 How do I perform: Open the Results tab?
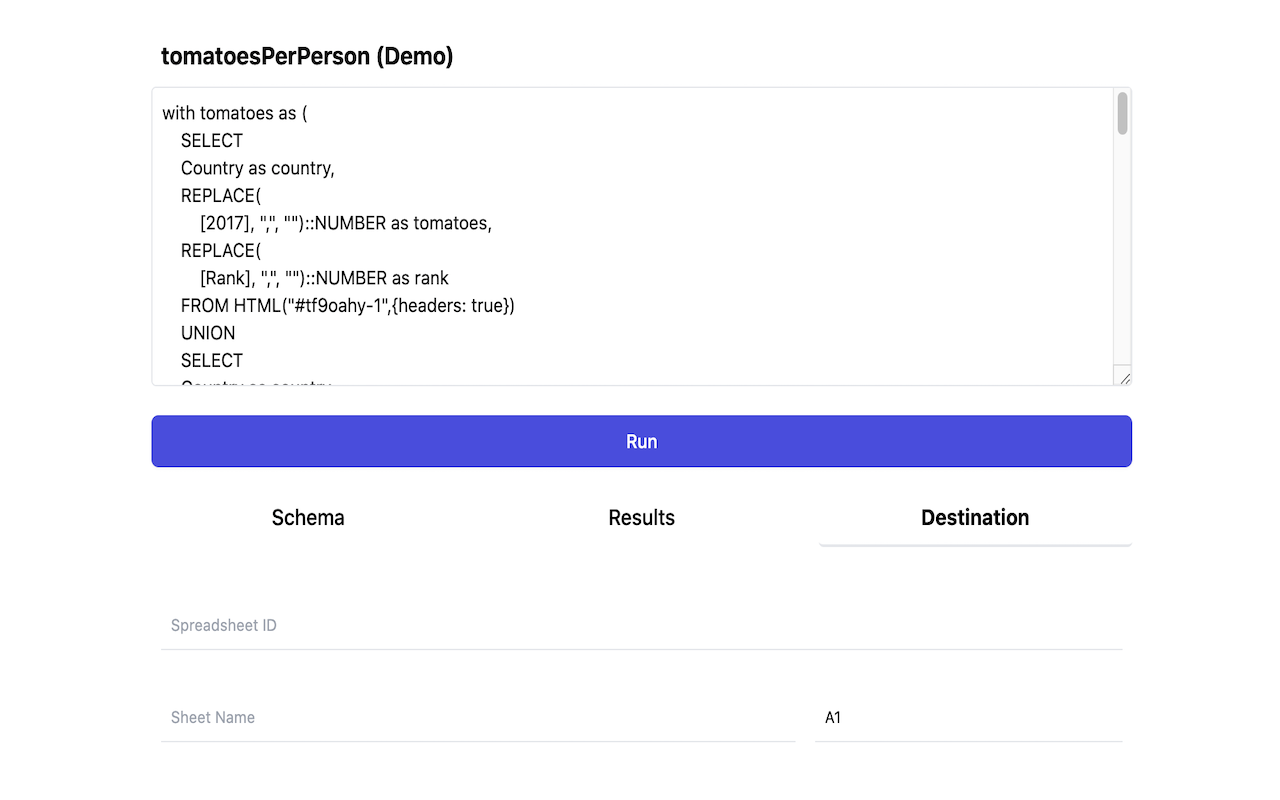(x=641, y=518)
